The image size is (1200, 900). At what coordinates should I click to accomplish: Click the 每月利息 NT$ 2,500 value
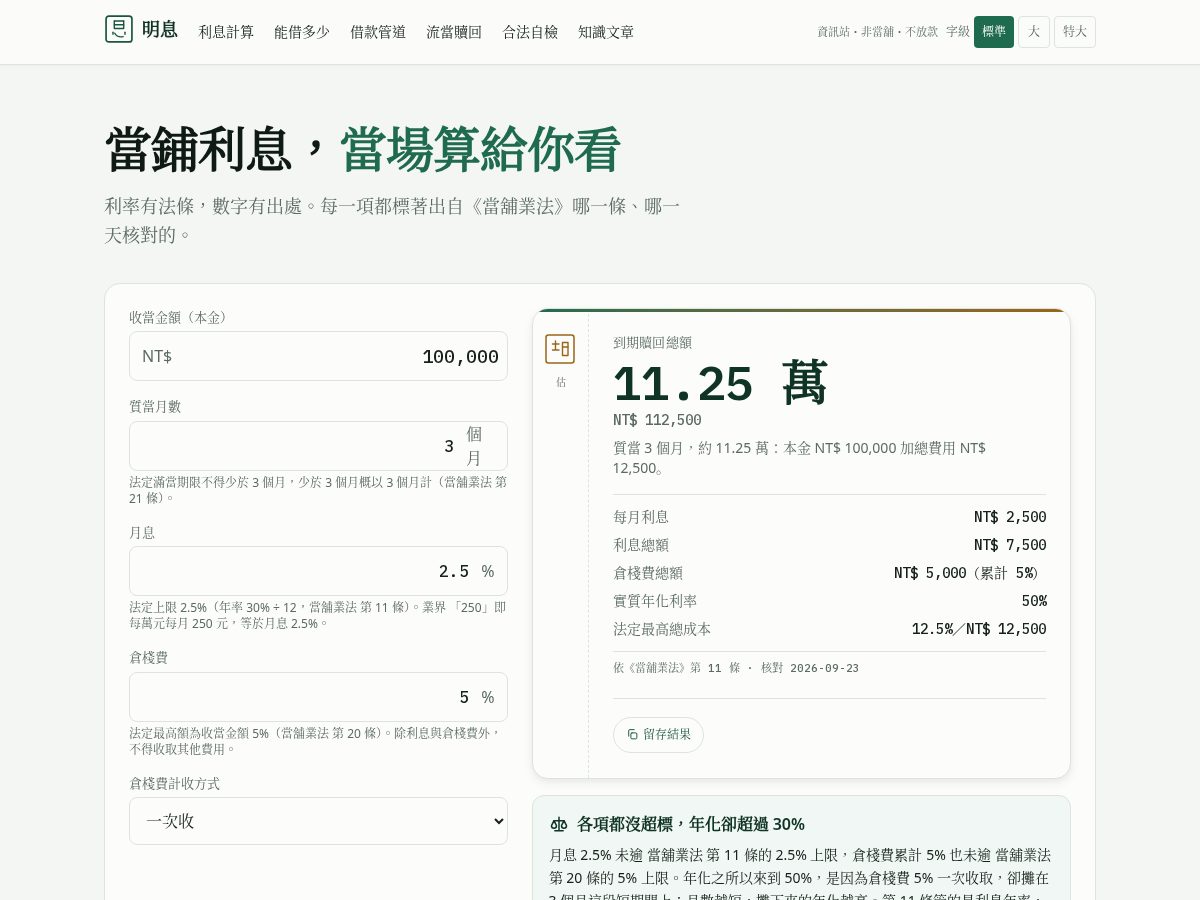click(1010, 517)
